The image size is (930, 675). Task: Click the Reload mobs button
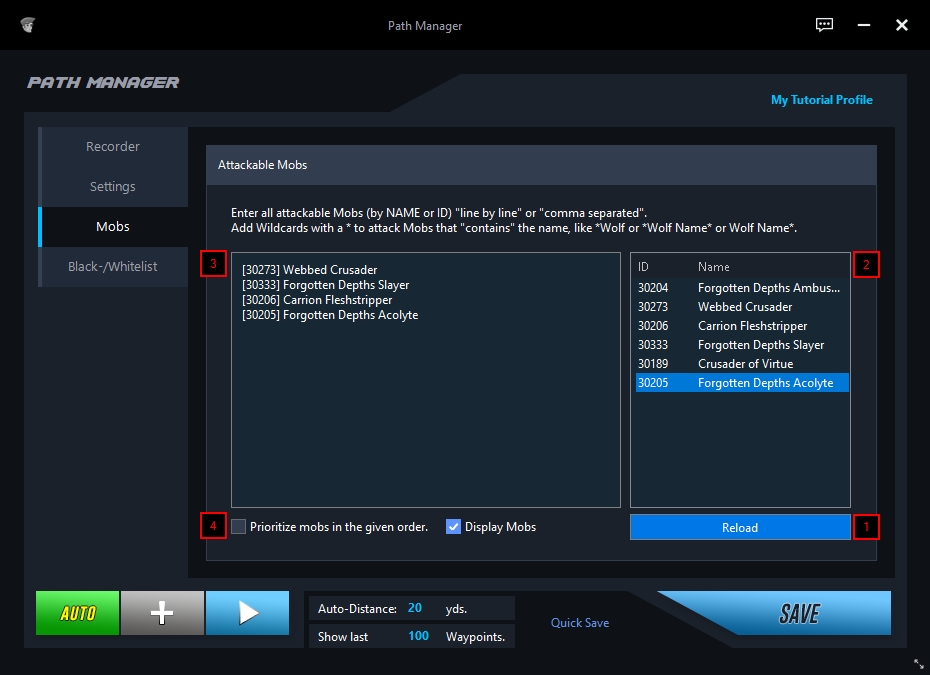[740, 527]
